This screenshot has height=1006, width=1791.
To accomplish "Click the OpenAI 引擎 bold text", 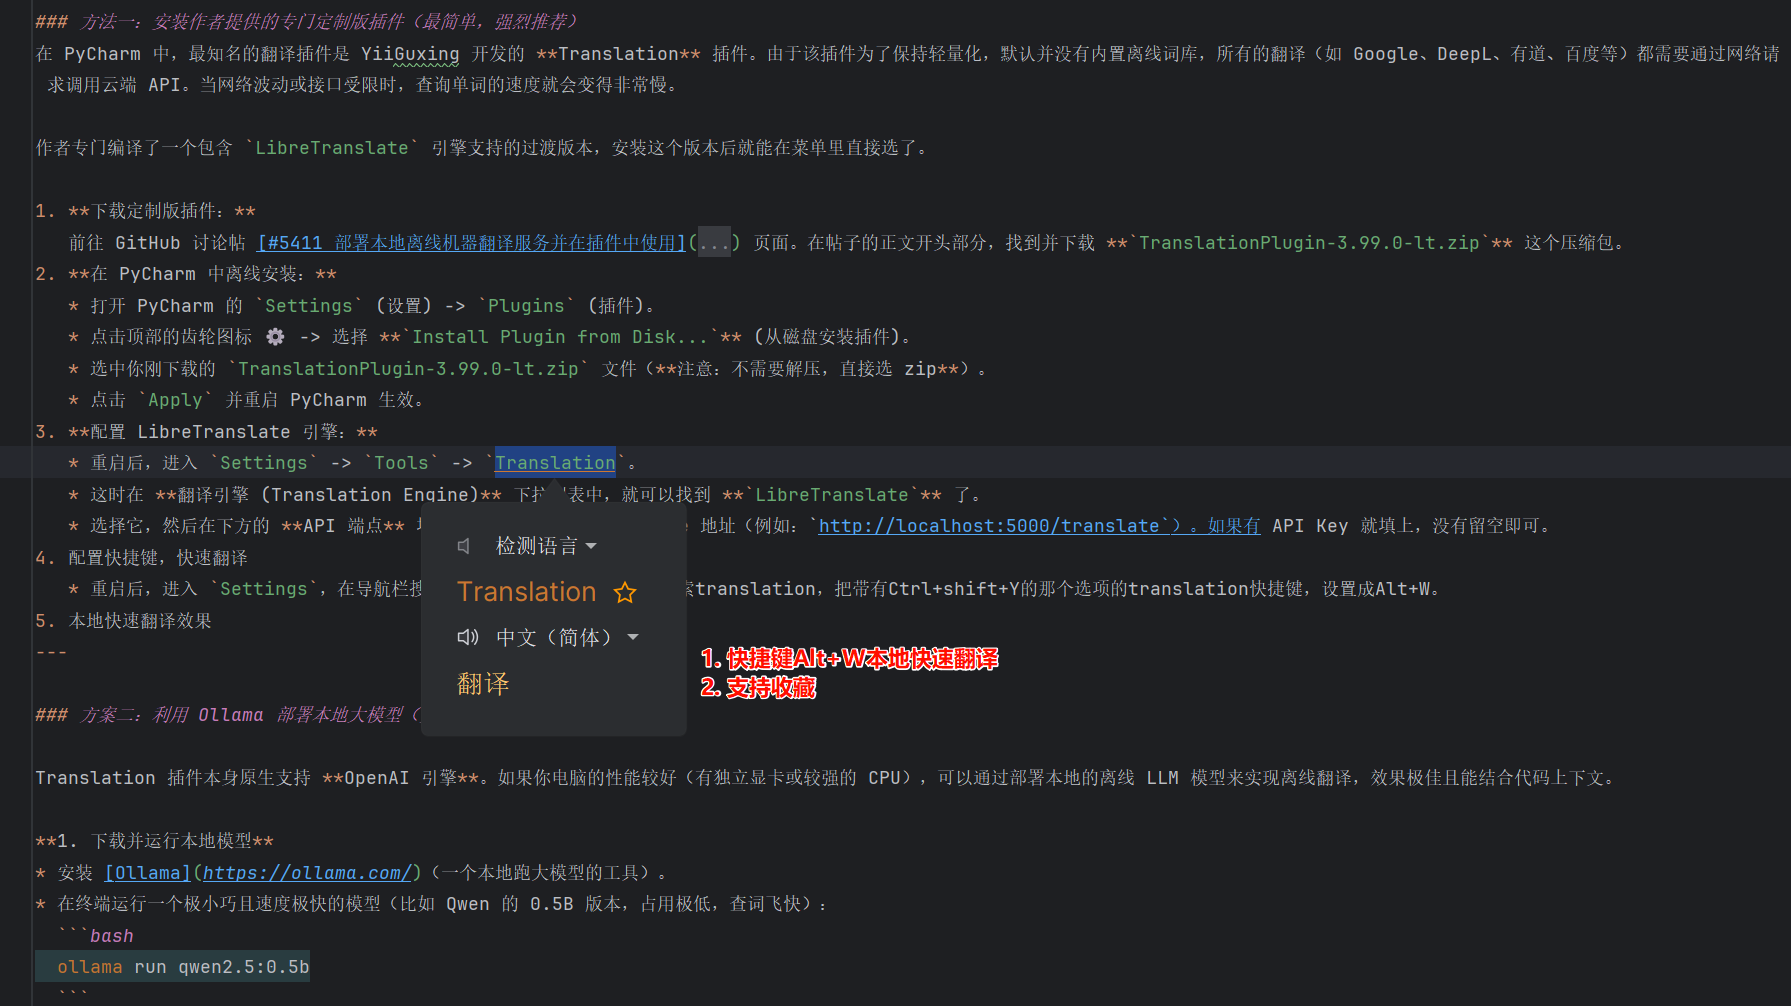I will pyautogui.click(x=400, y=778).
